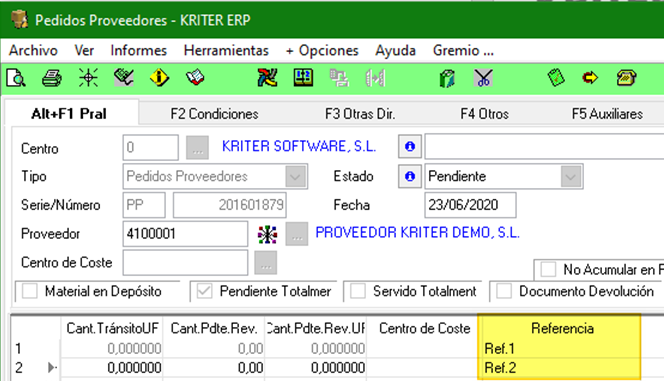Click KRITER SOFTWARE, S.L. text
The height and width of the screenshot is (381, 665).
click(x=299, y=146)
